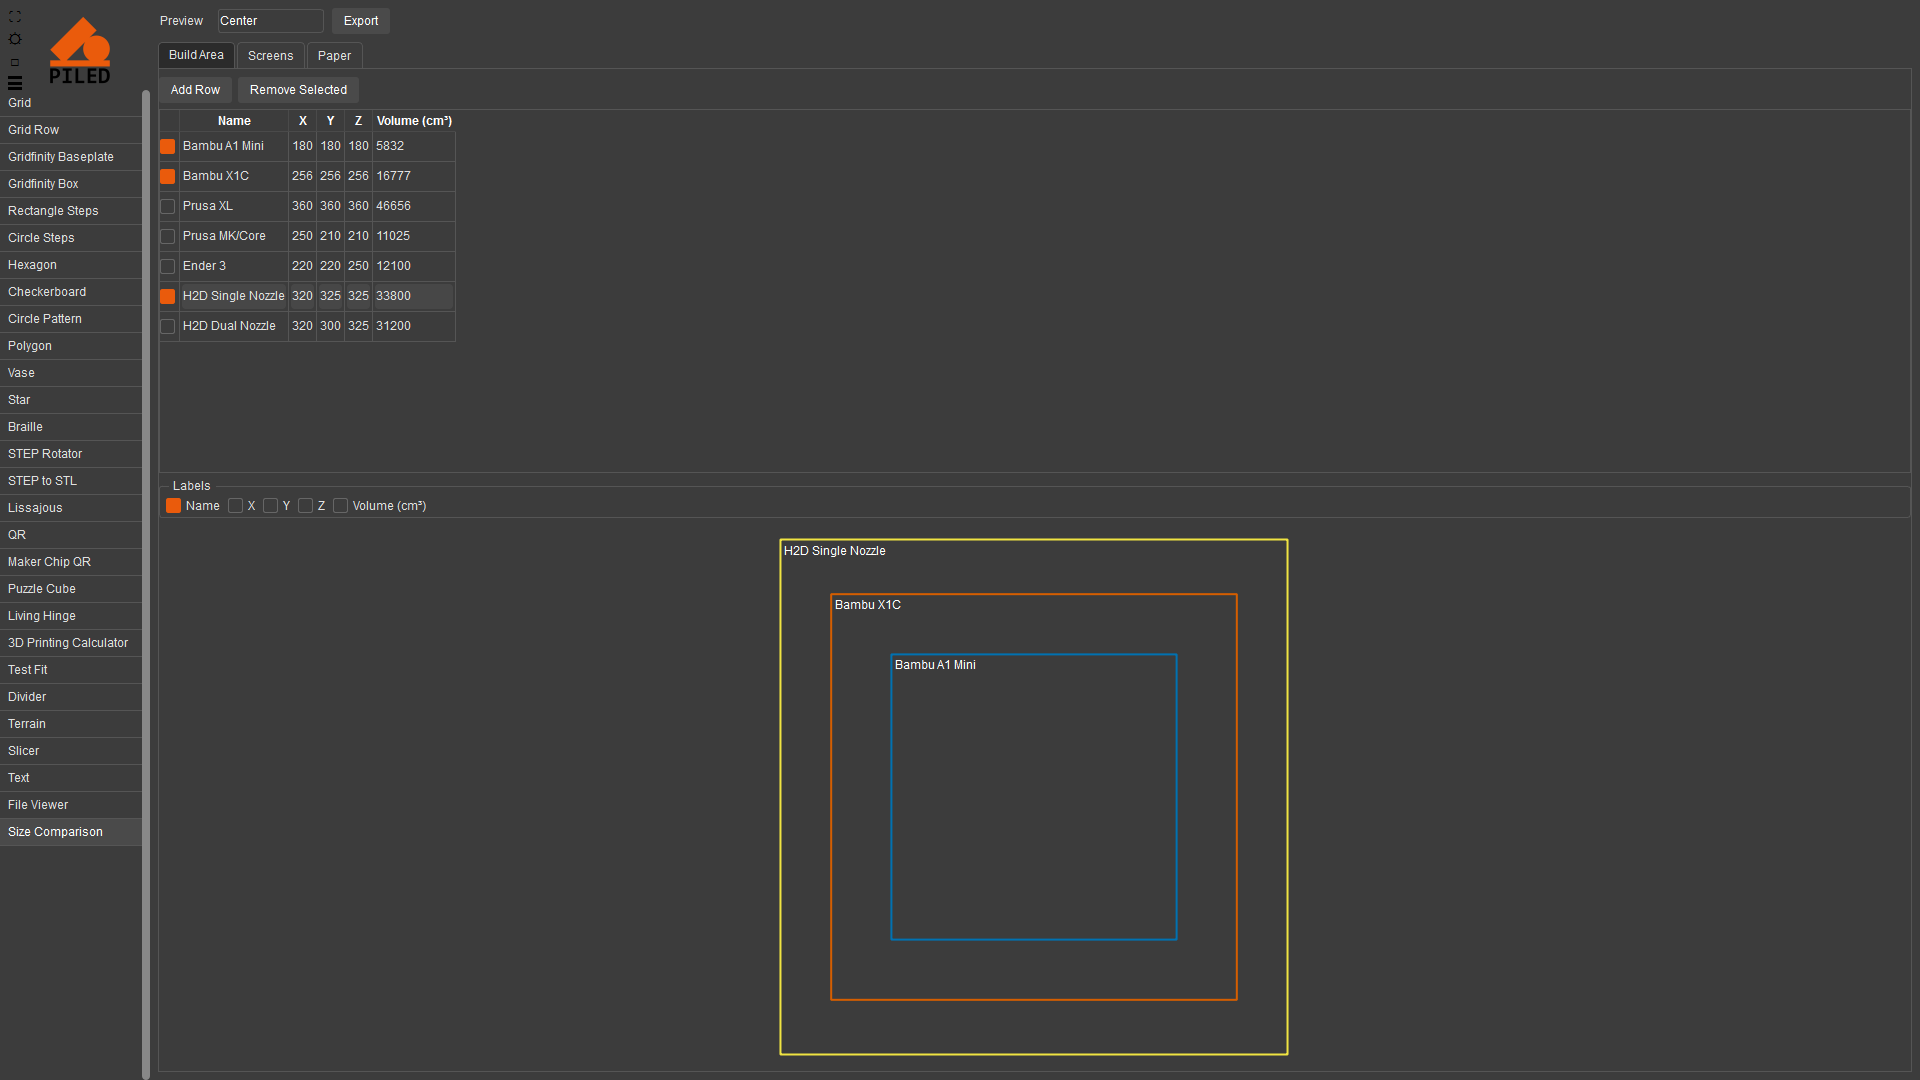1920x1080 pixels.
Task: Open the Lissajous tool
Action: [x=71, y=508]
